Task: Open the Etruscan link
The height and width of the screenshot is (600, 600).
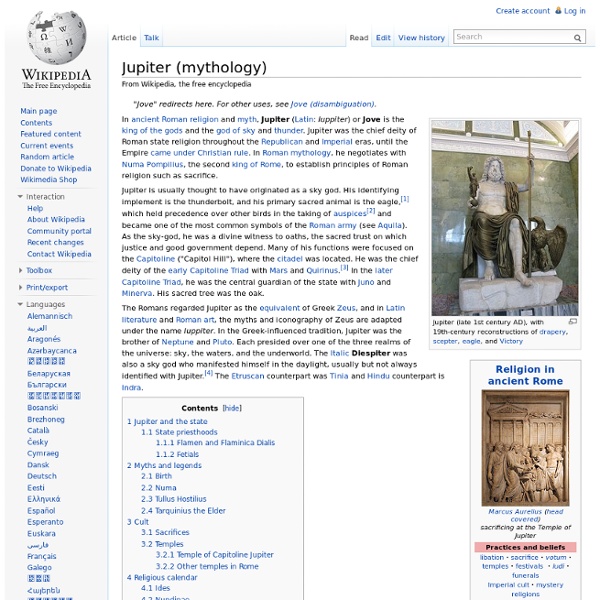Action: (248, 376)
